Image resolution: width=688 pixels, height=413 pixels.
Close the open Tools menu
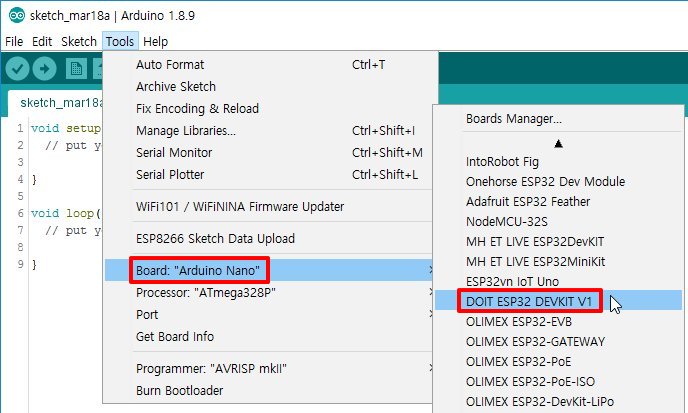(120, 42)
